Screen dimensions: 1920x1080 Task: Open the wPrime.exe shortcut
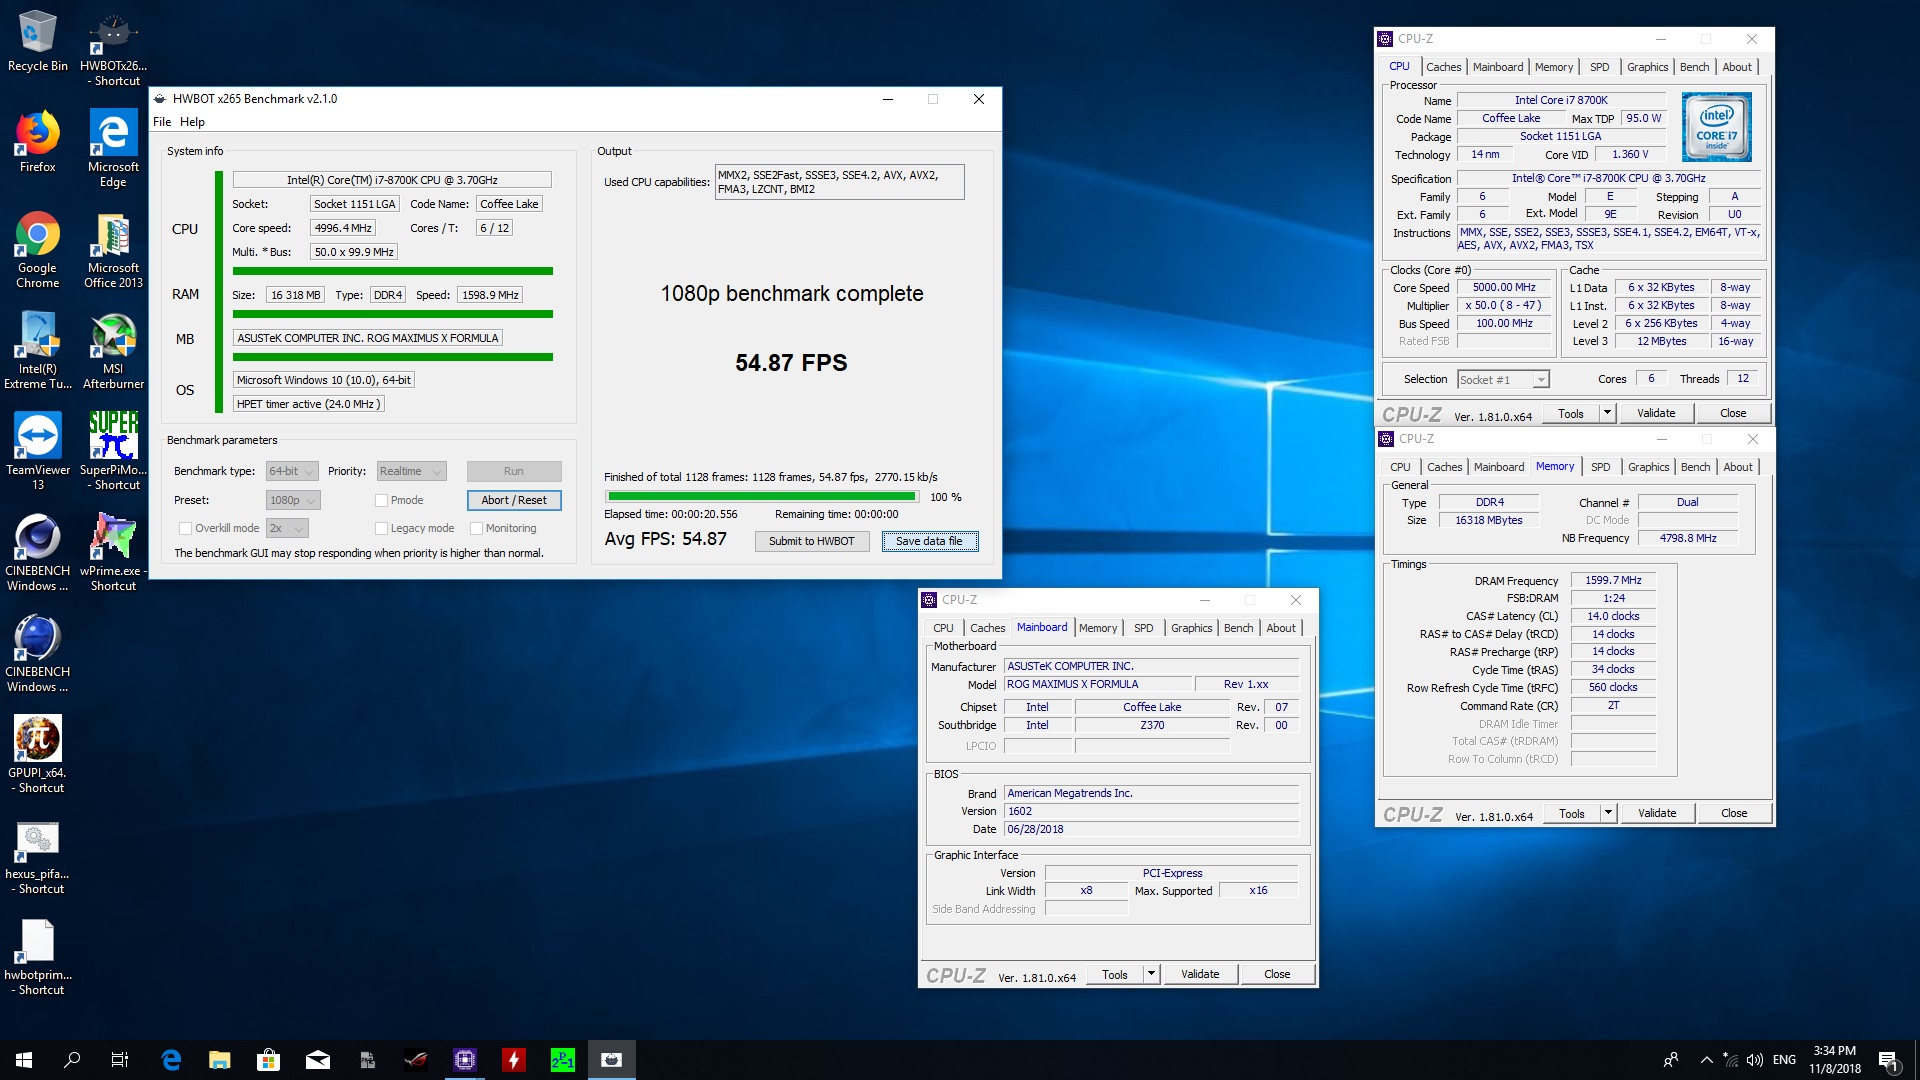click(x=113, y=552)
